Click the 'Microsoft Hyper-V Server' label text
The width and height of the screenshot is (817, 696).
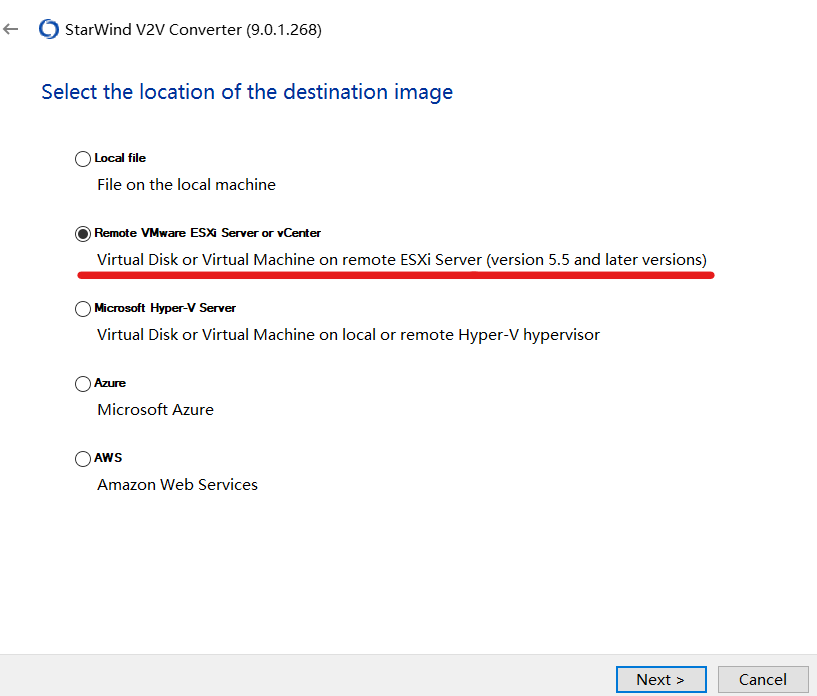[x=165, y=308]
